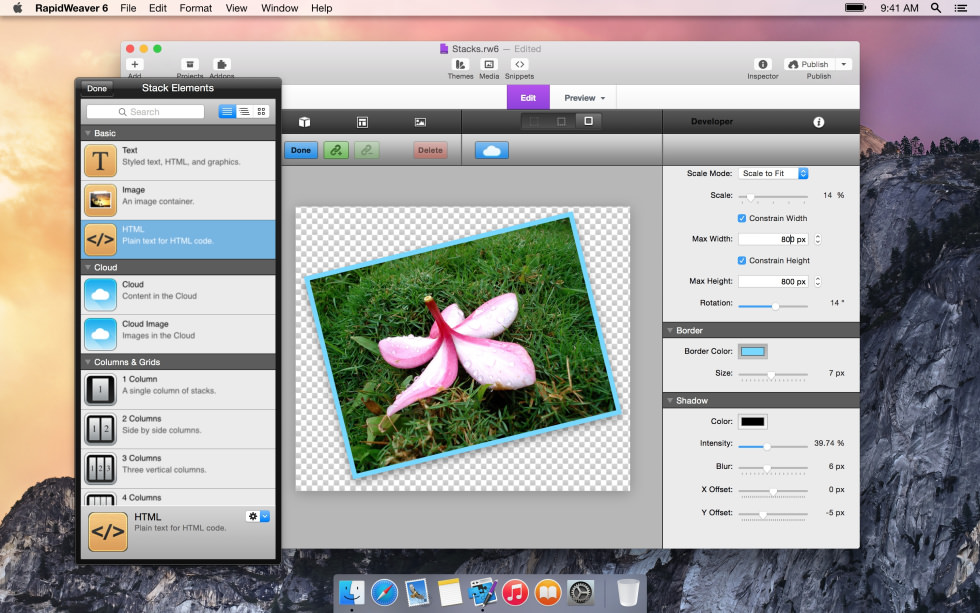Open the Inspector info icon
Image resolution: width=980 pixels, height=613 pixels.
pos(762,64)
